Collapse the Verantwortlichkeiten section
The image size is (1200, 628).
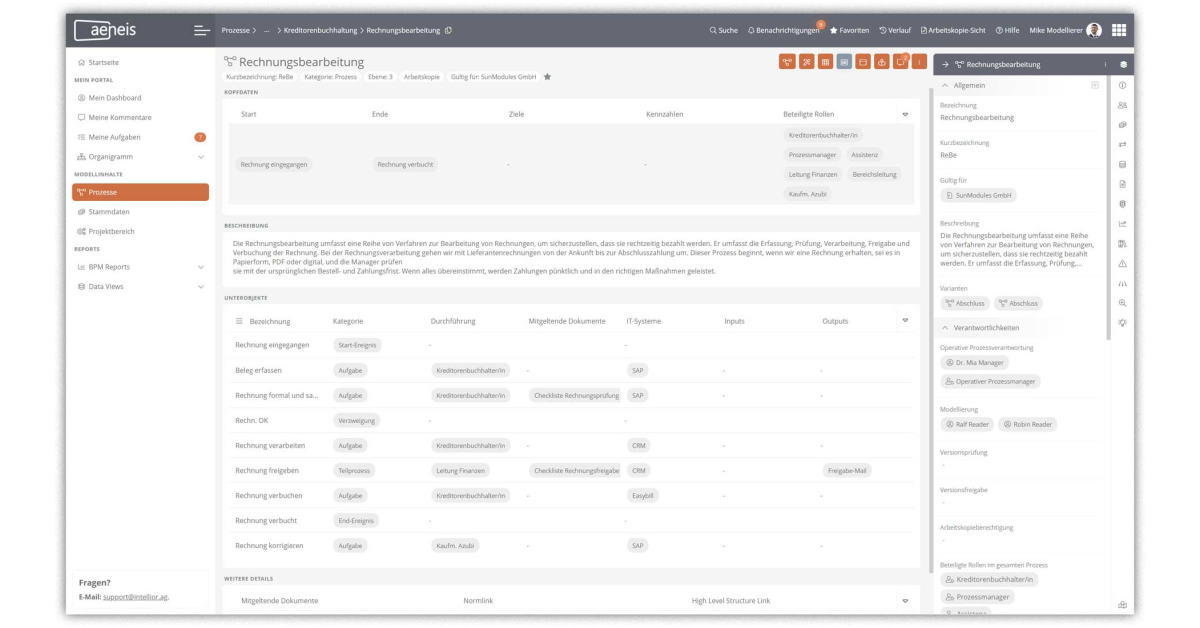pos(946,328)
